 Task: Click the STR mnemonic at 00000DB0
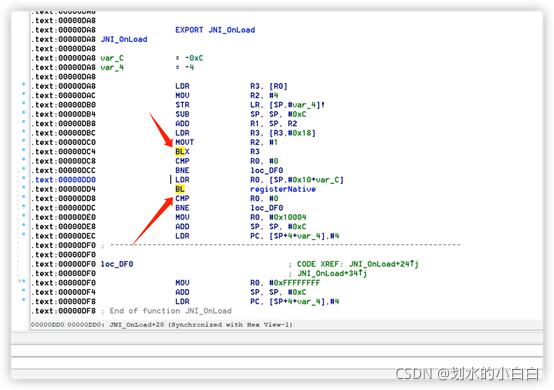pyautogui.click(x=182, y=105)
